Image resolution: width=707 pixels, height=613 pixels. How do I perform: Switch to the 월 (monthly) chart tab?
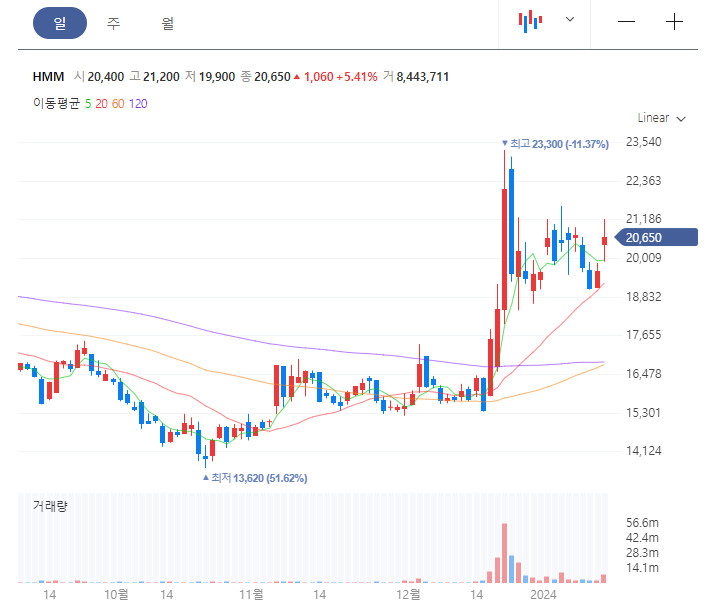[x=168, y=23]
